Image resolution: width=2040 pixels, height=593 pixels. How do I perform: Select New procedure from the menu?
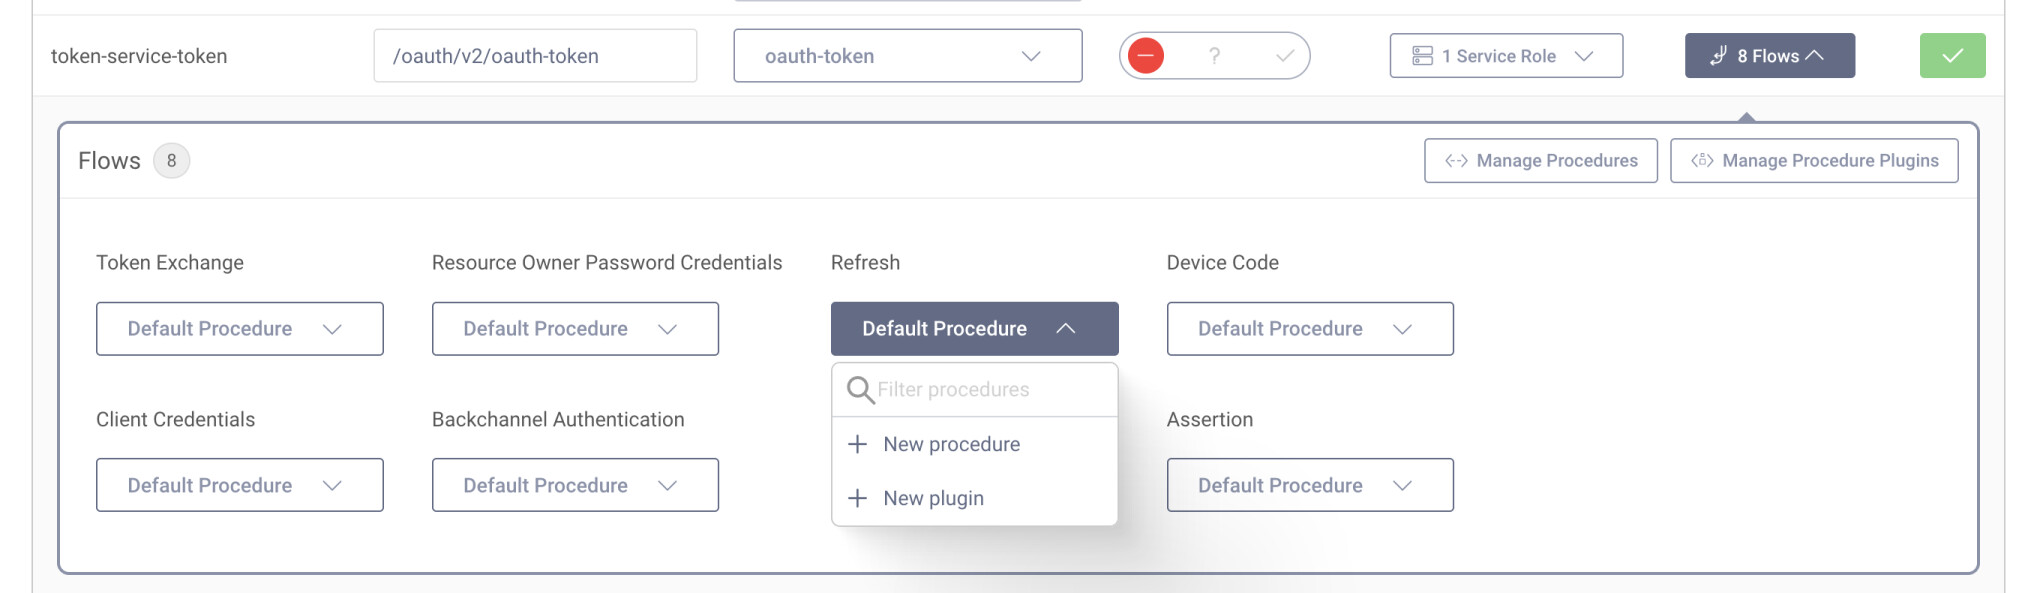pos(951,444)
